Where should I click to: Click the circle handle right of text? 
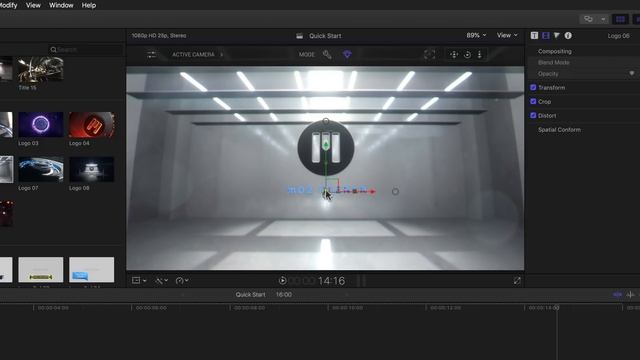pyautogui.click(x=395, y=191)
